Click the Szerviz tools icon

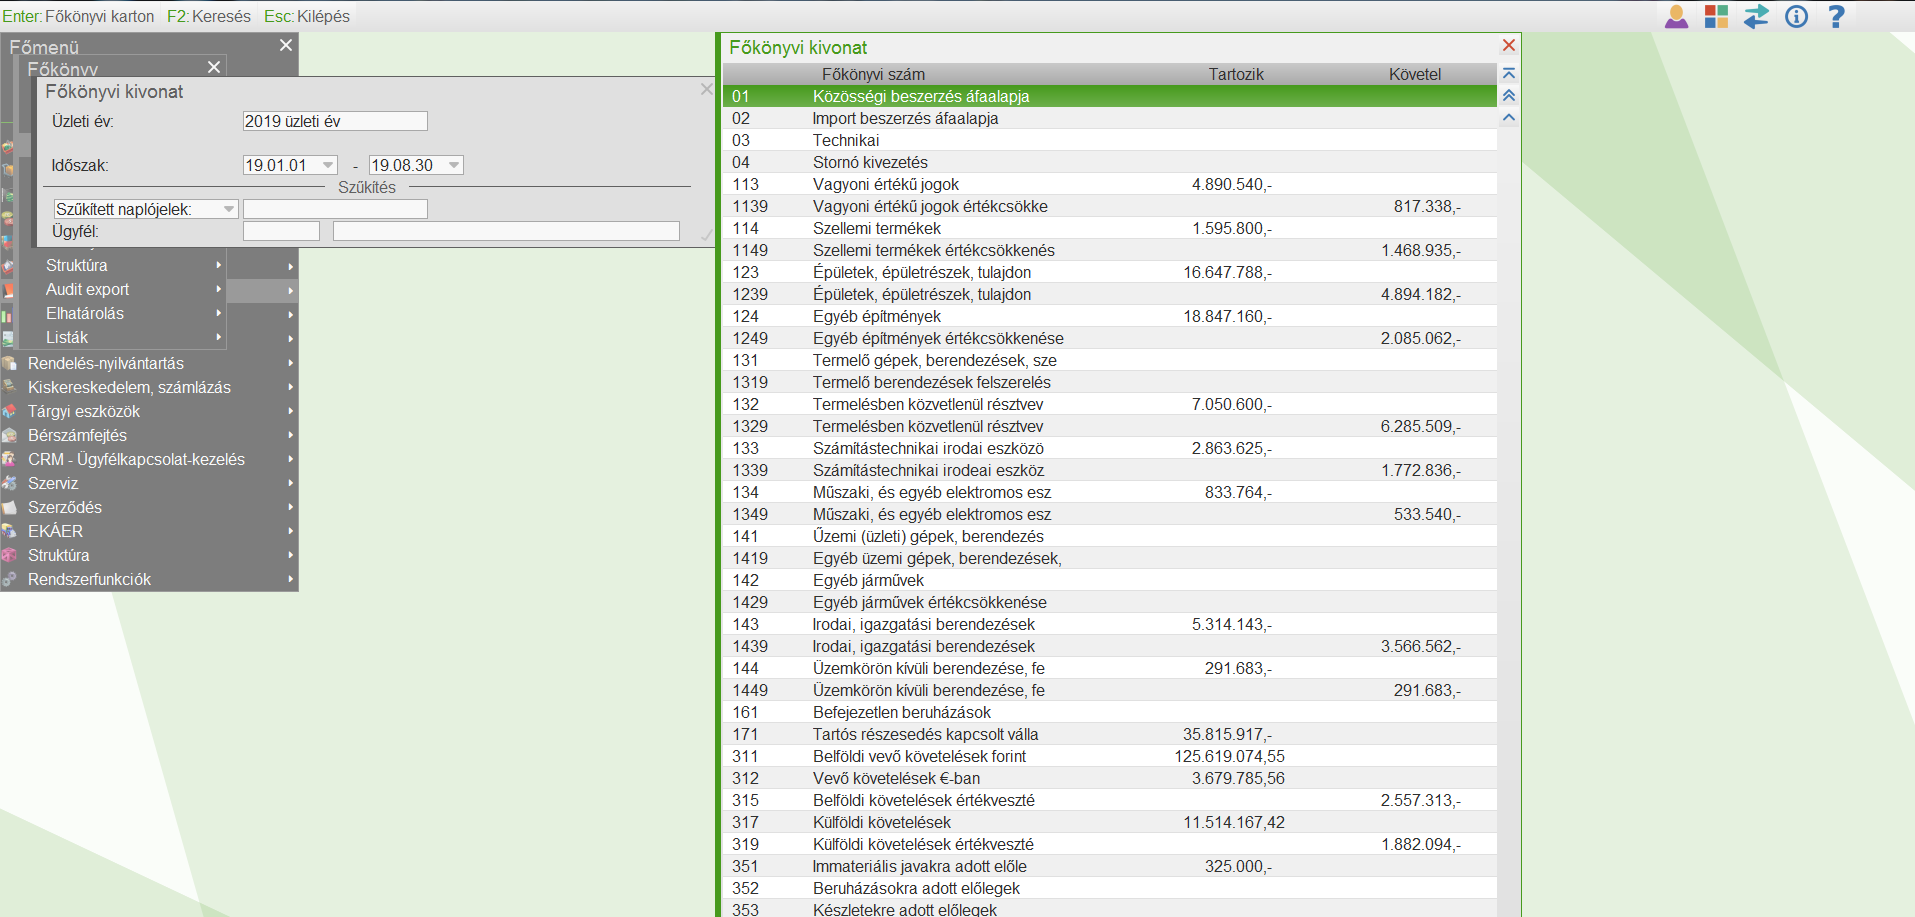[9, 484]
